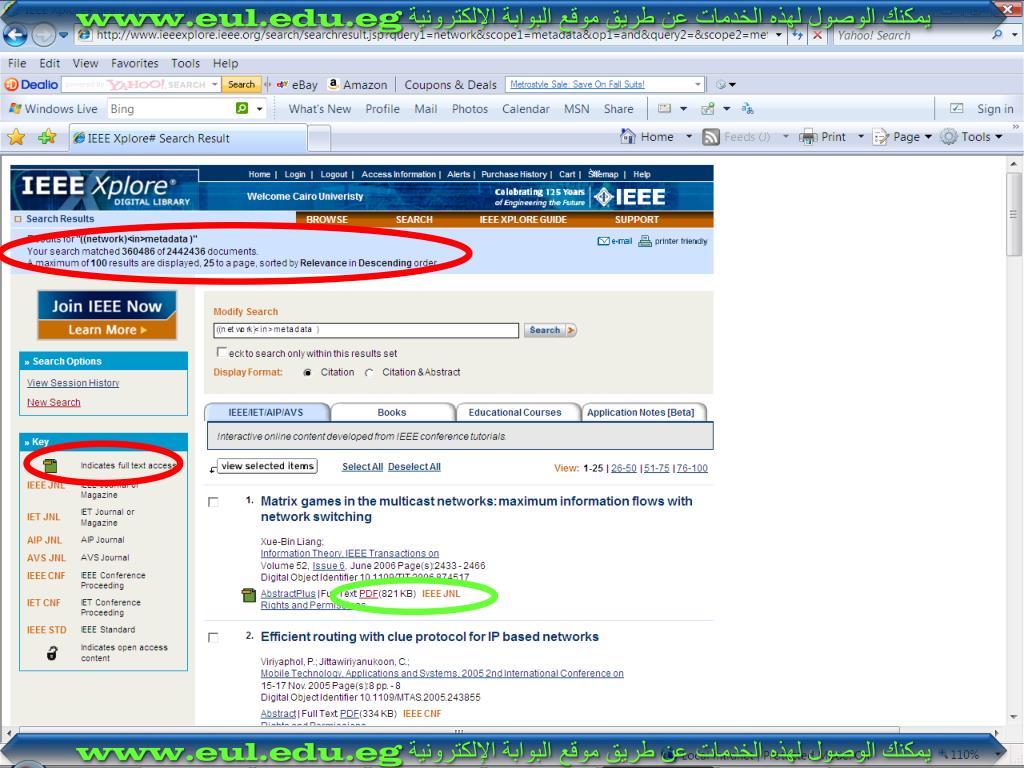Viewport: 1024px width, 768px height.
Task: Open View Session History link
Action: tap(73, 383)
